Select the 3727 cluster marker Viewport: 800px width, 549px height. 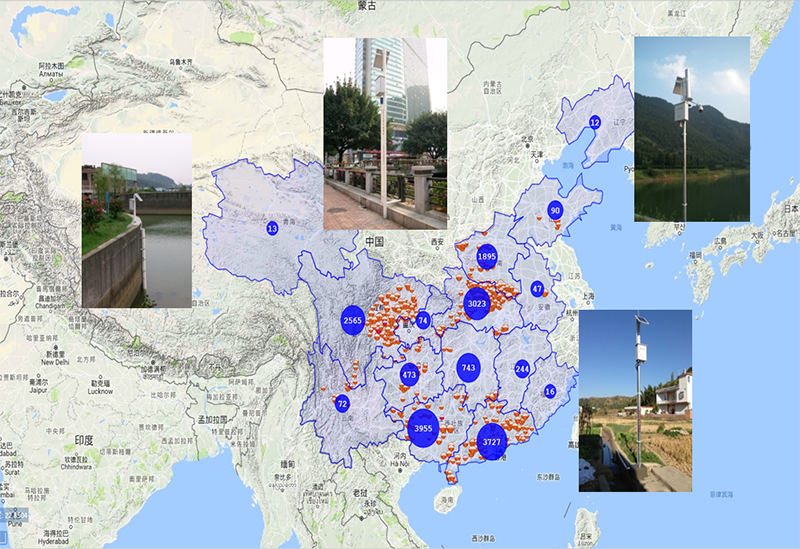491,441
